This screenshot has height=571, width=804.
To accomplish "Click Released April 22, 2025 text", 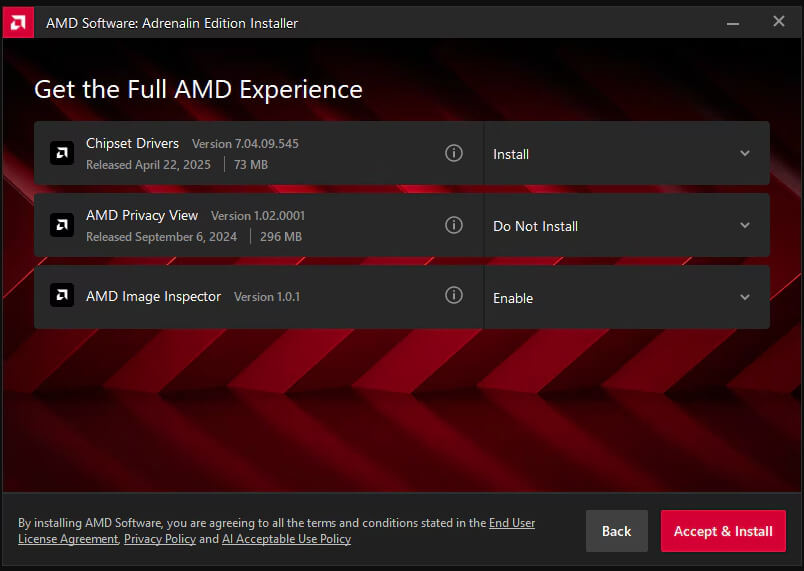I will [148, 165].
